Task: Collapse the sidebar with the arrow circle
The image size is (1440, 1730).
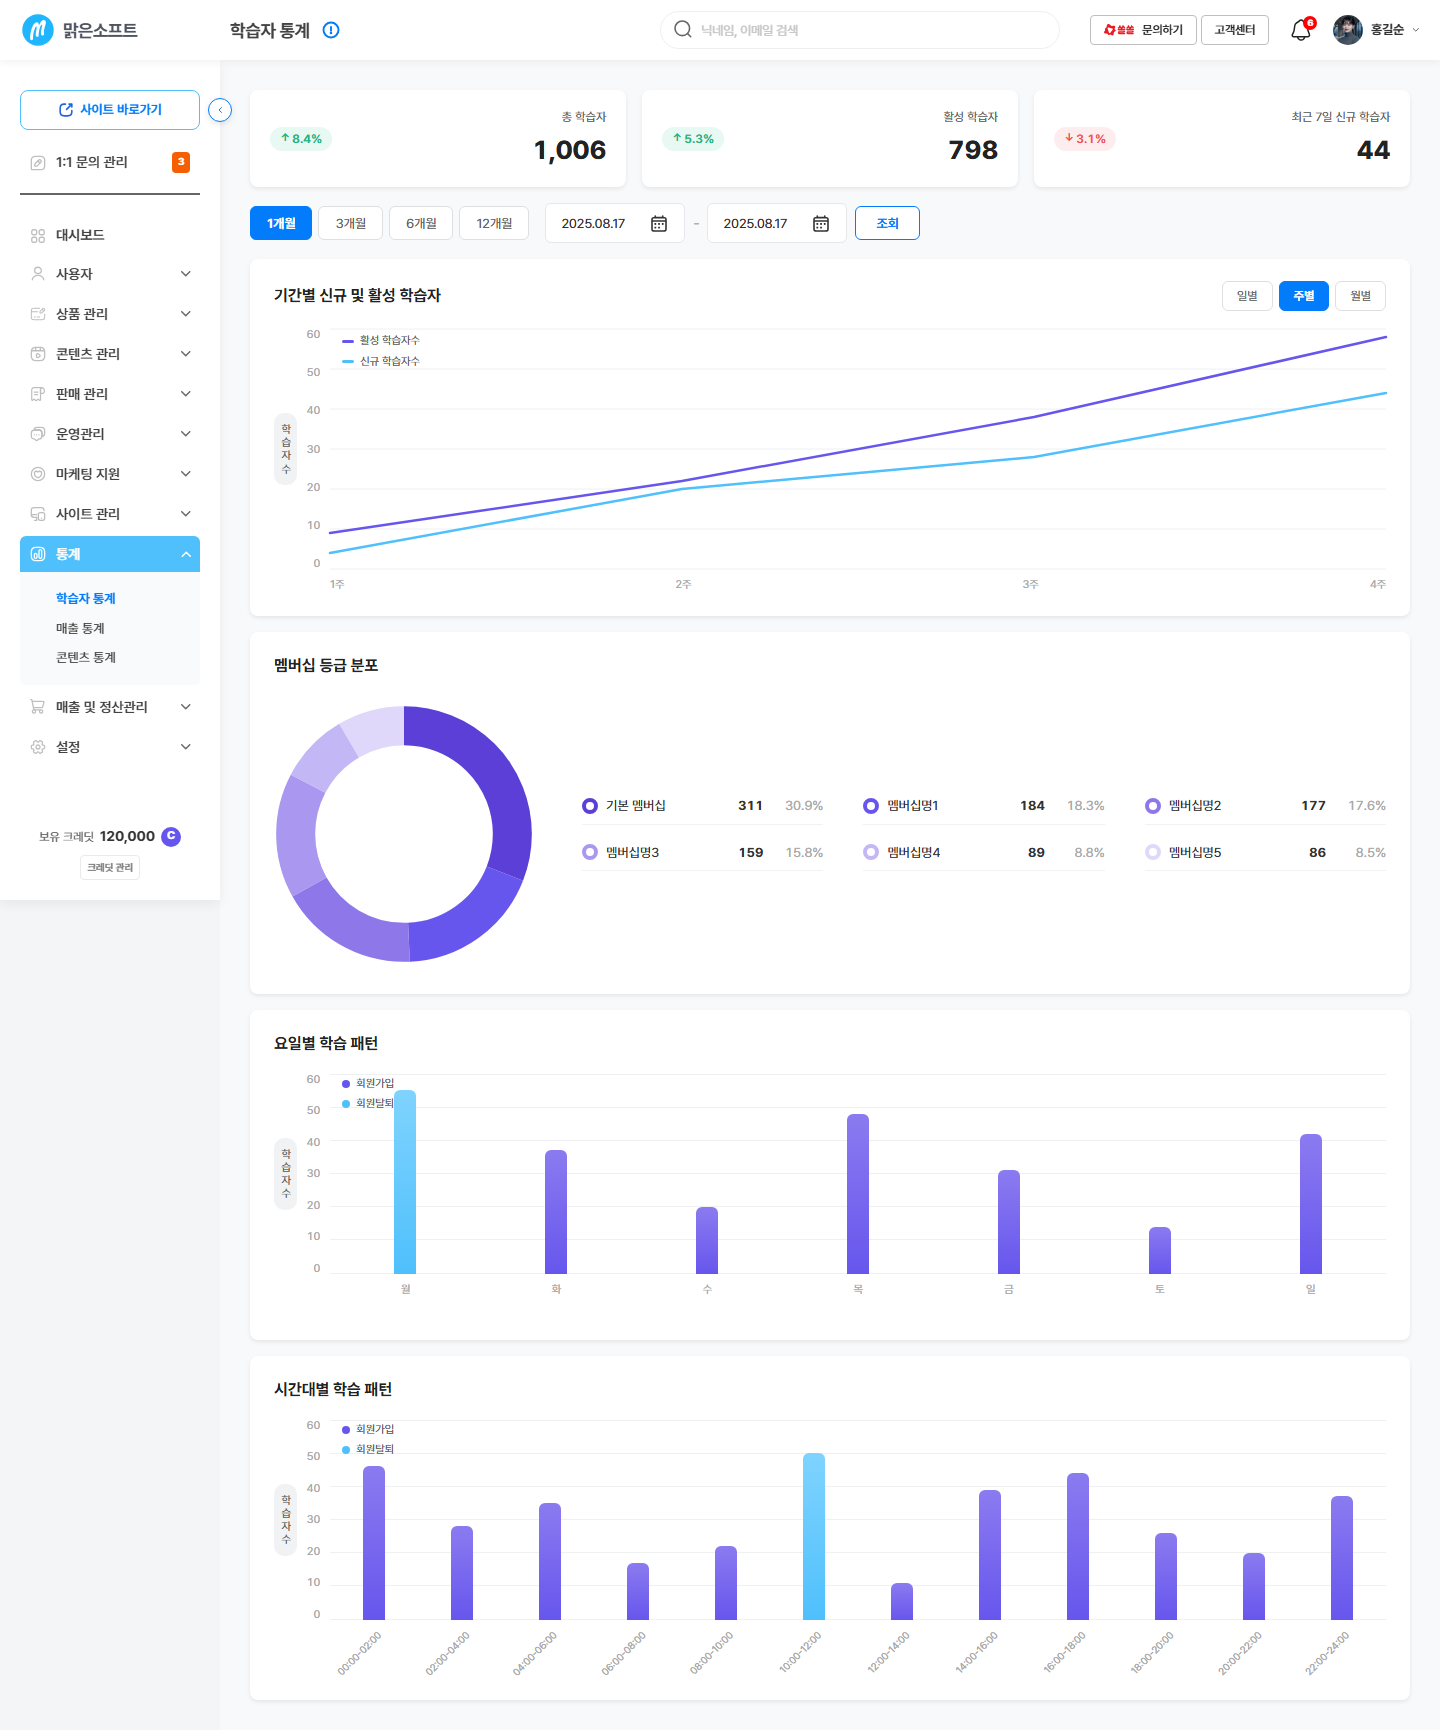Action: coord(220,110)
